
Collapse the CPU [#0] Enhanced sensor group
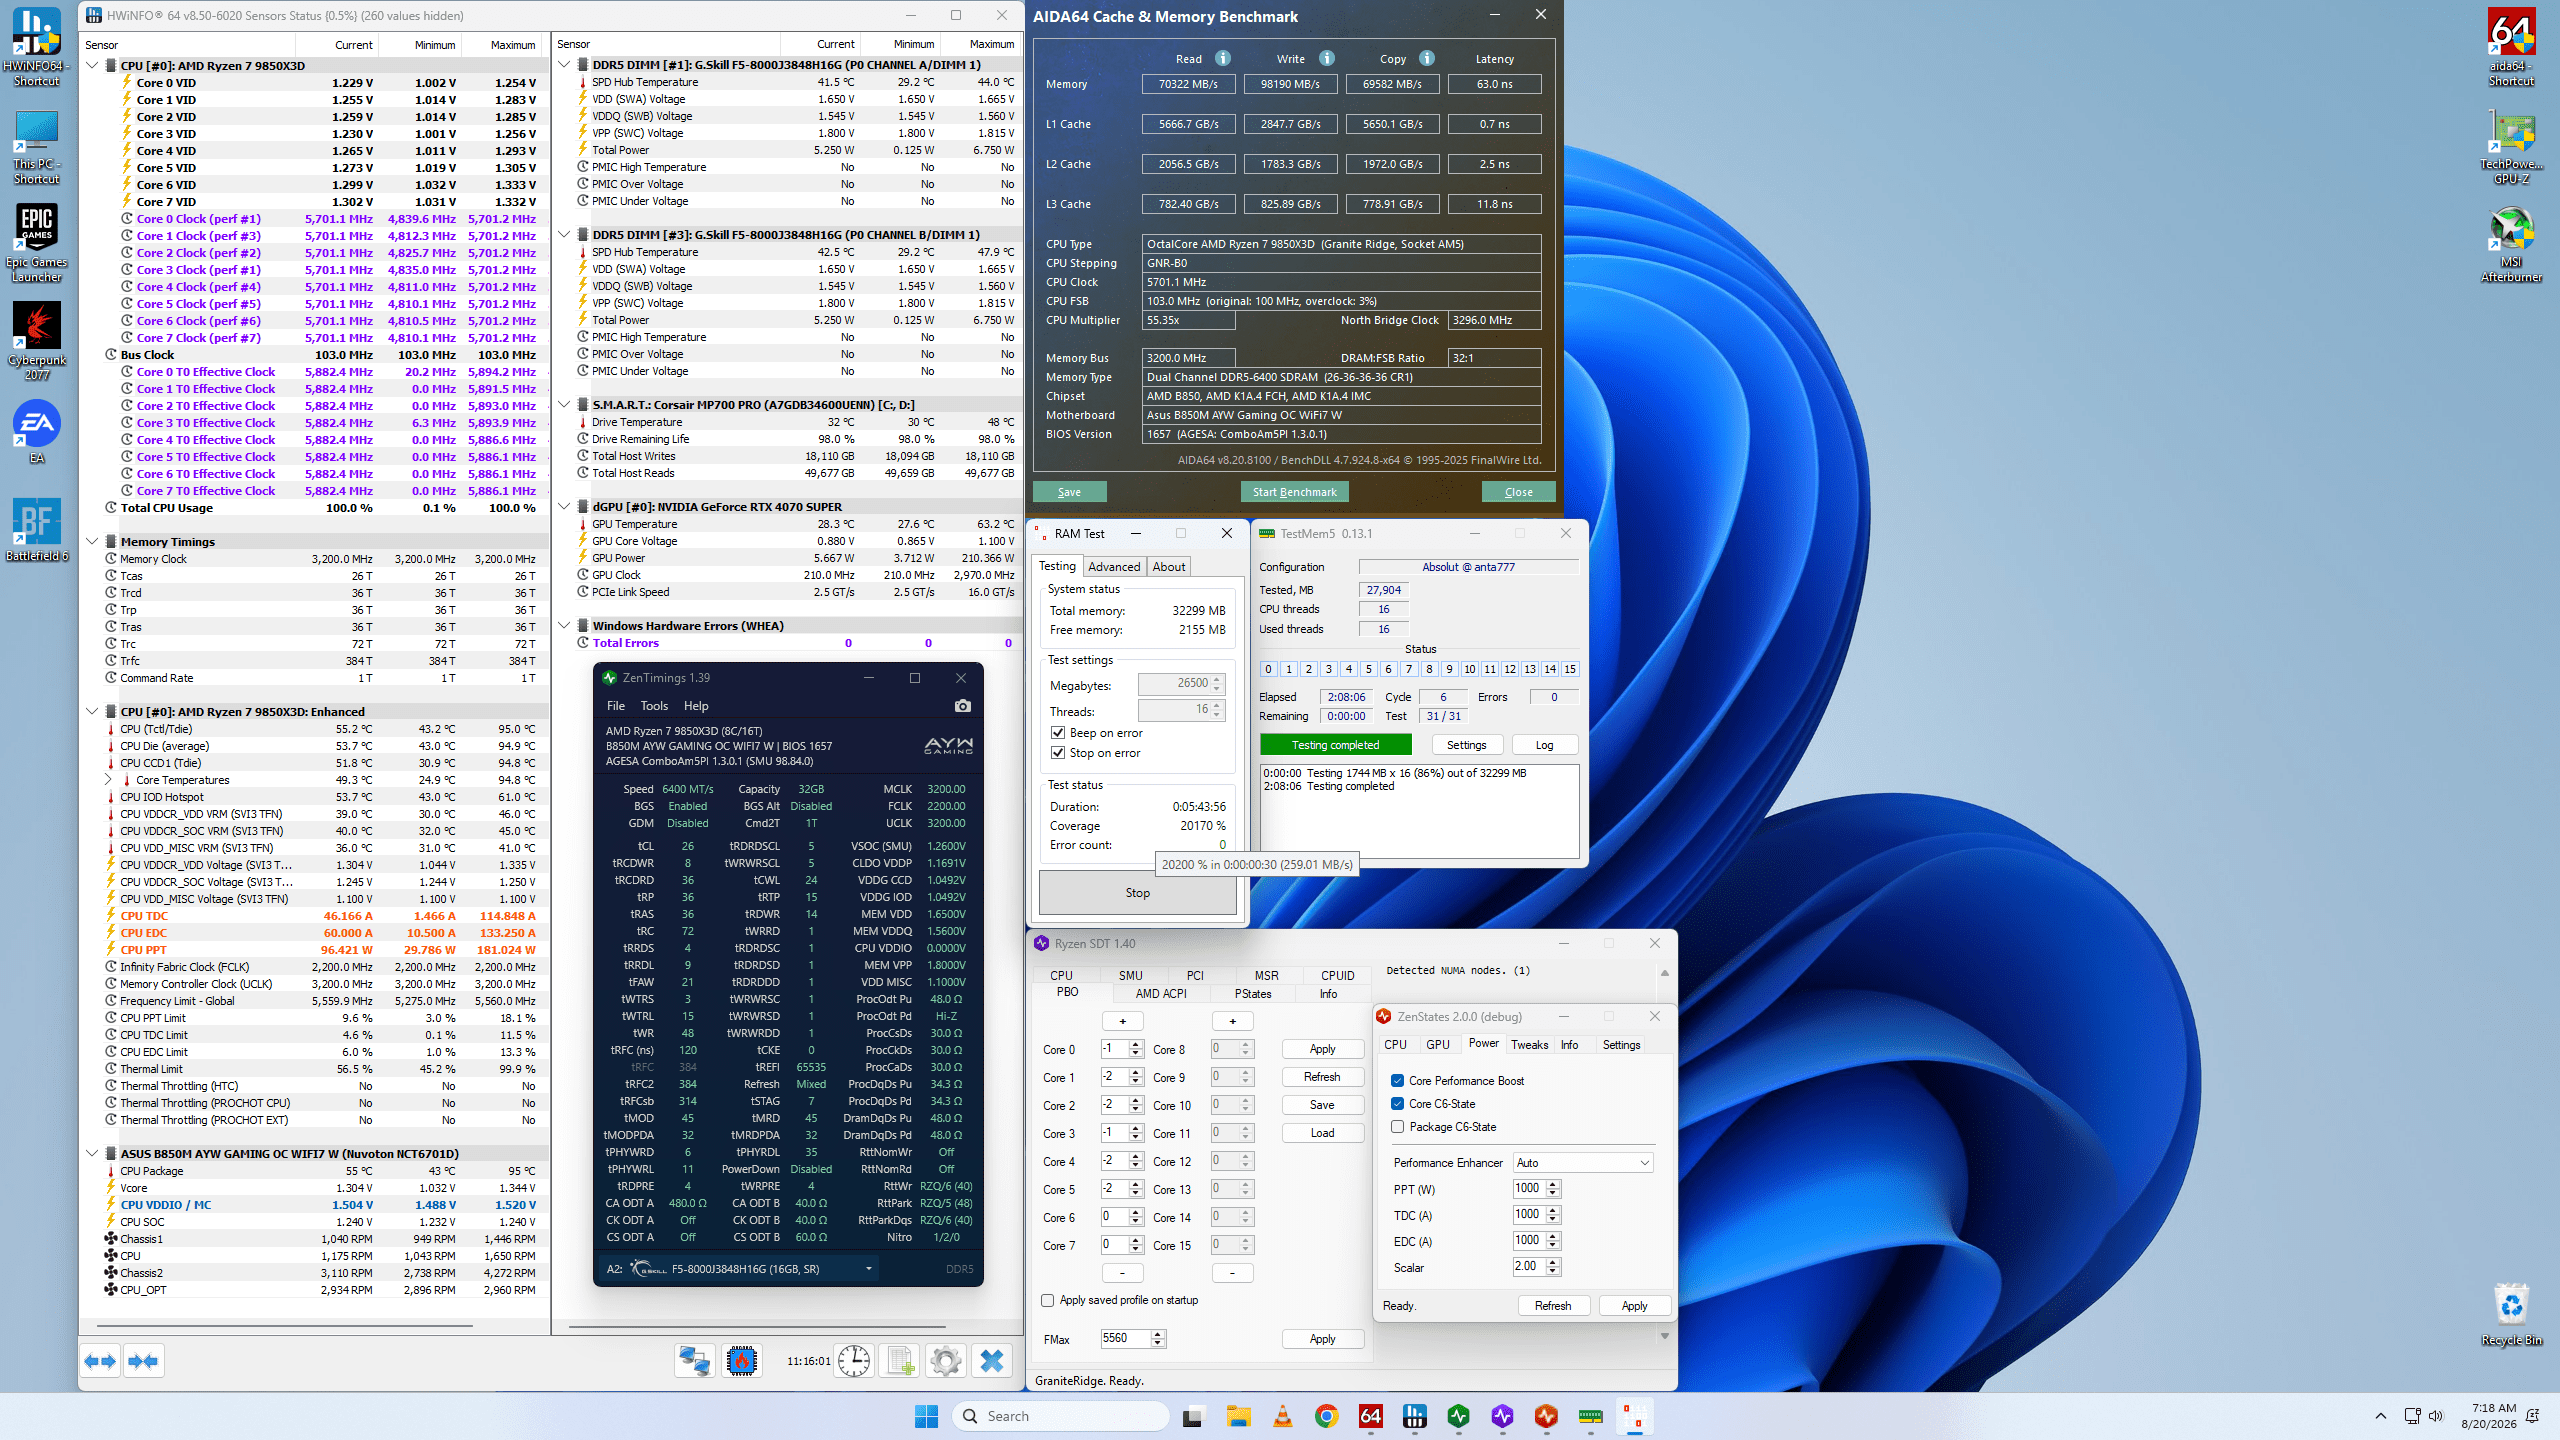click(x=92, y=712)
